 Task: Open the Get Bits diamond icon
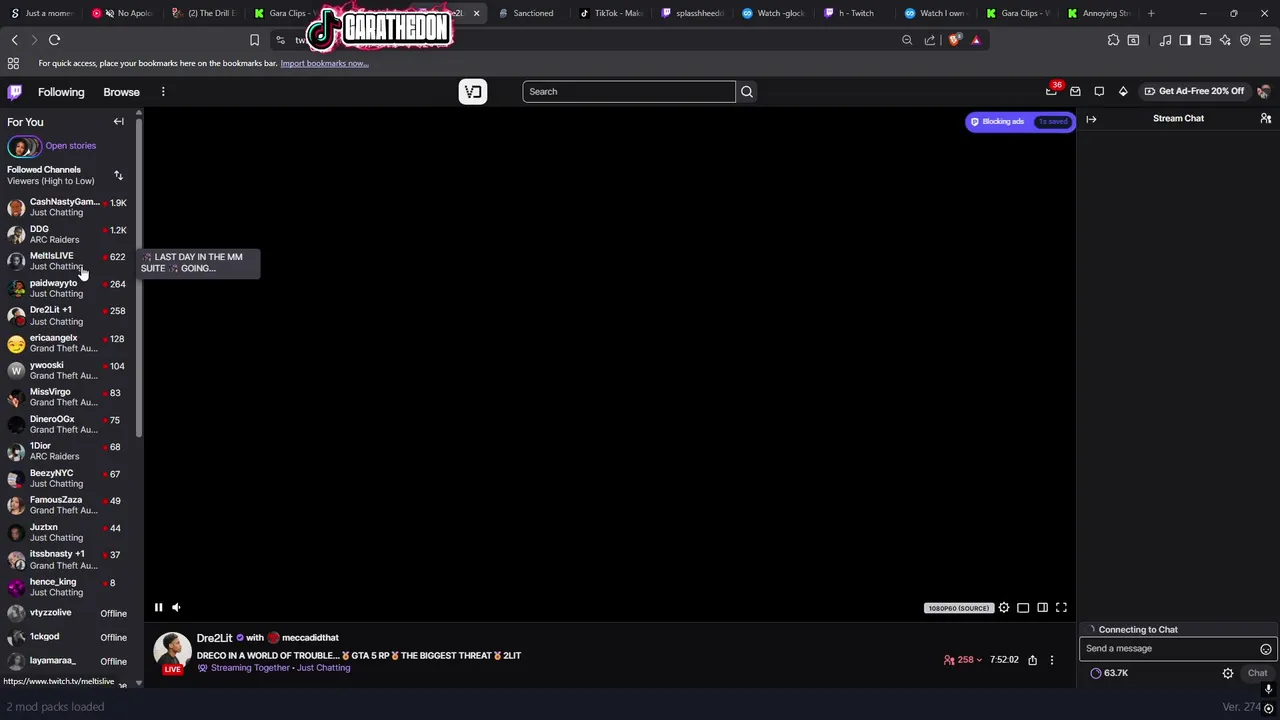[x=1123, y=92]
